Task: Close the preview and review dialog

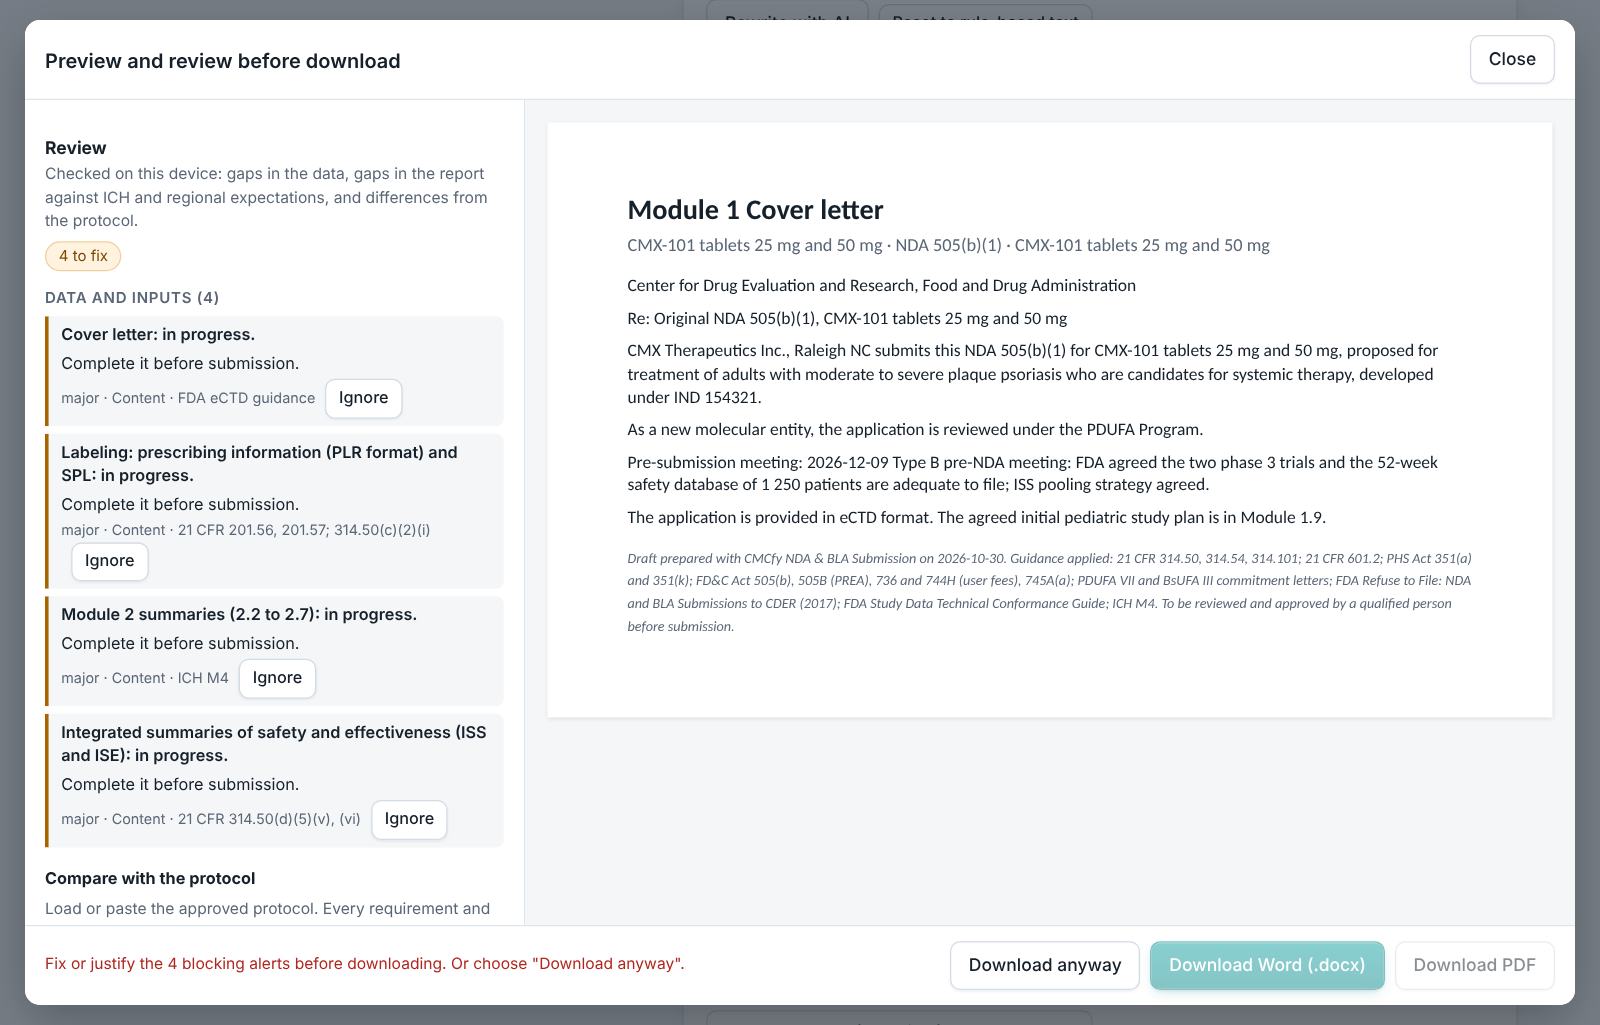Action: [x=1511, y=59]
